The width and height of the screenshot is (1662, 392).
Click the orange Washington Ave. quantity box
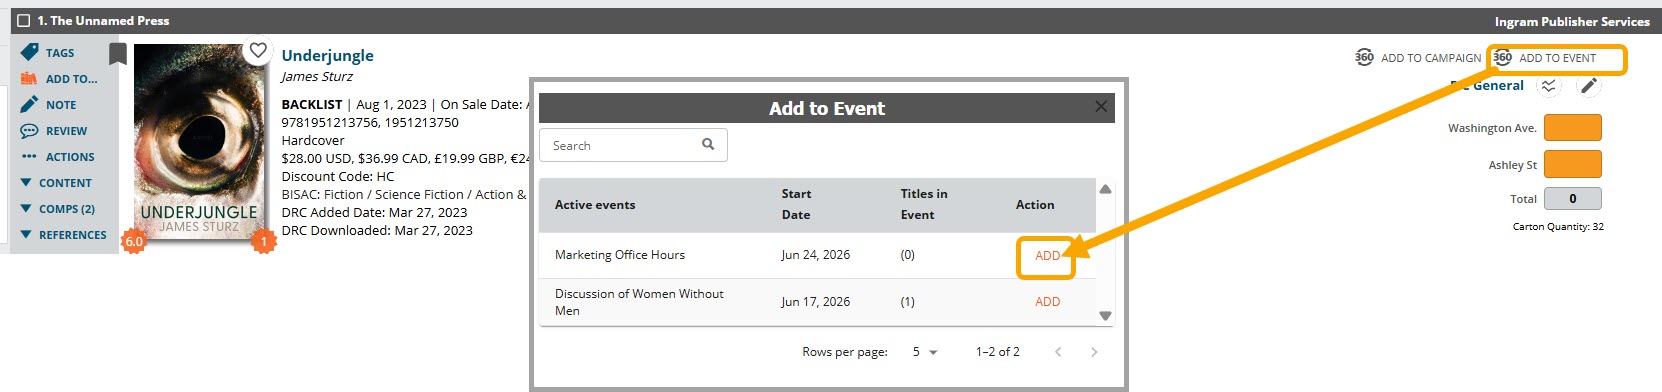pos(1573,127)
